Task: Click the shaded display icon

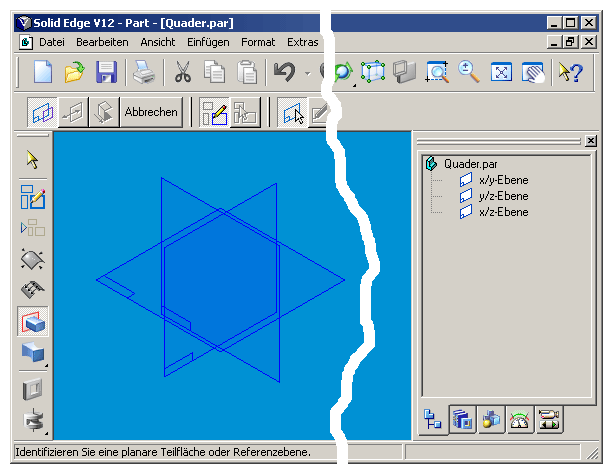Action: (x=404, y=72)
